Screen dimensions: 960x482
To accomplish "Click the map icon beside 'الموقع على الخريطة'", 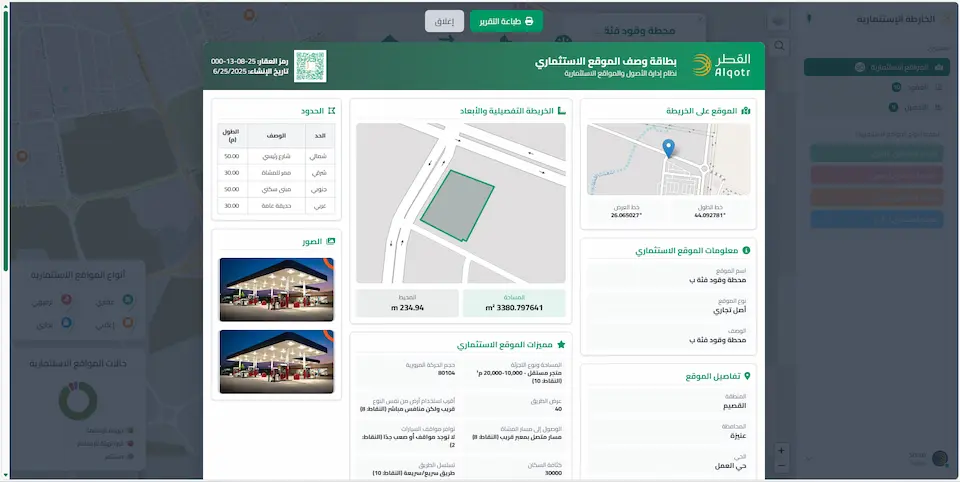I will pos(746,110).
